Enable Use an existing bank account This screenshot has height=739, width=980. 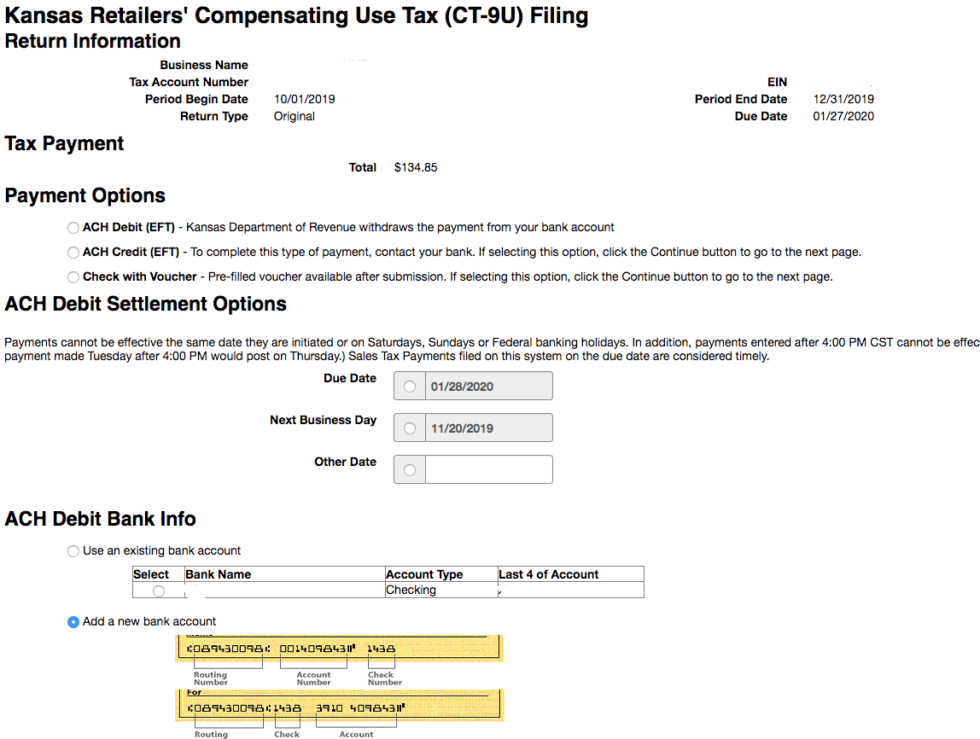tap(73, 550)
